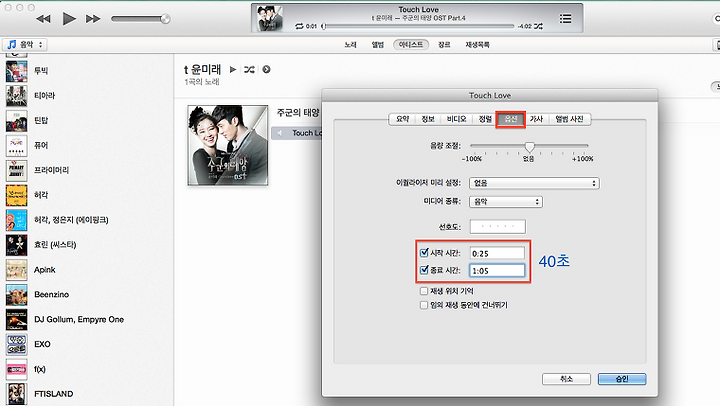720x406 pixels.
Task: Click the 음량 조절 volume adjustment slider
Action: click(x=529, y=147)
